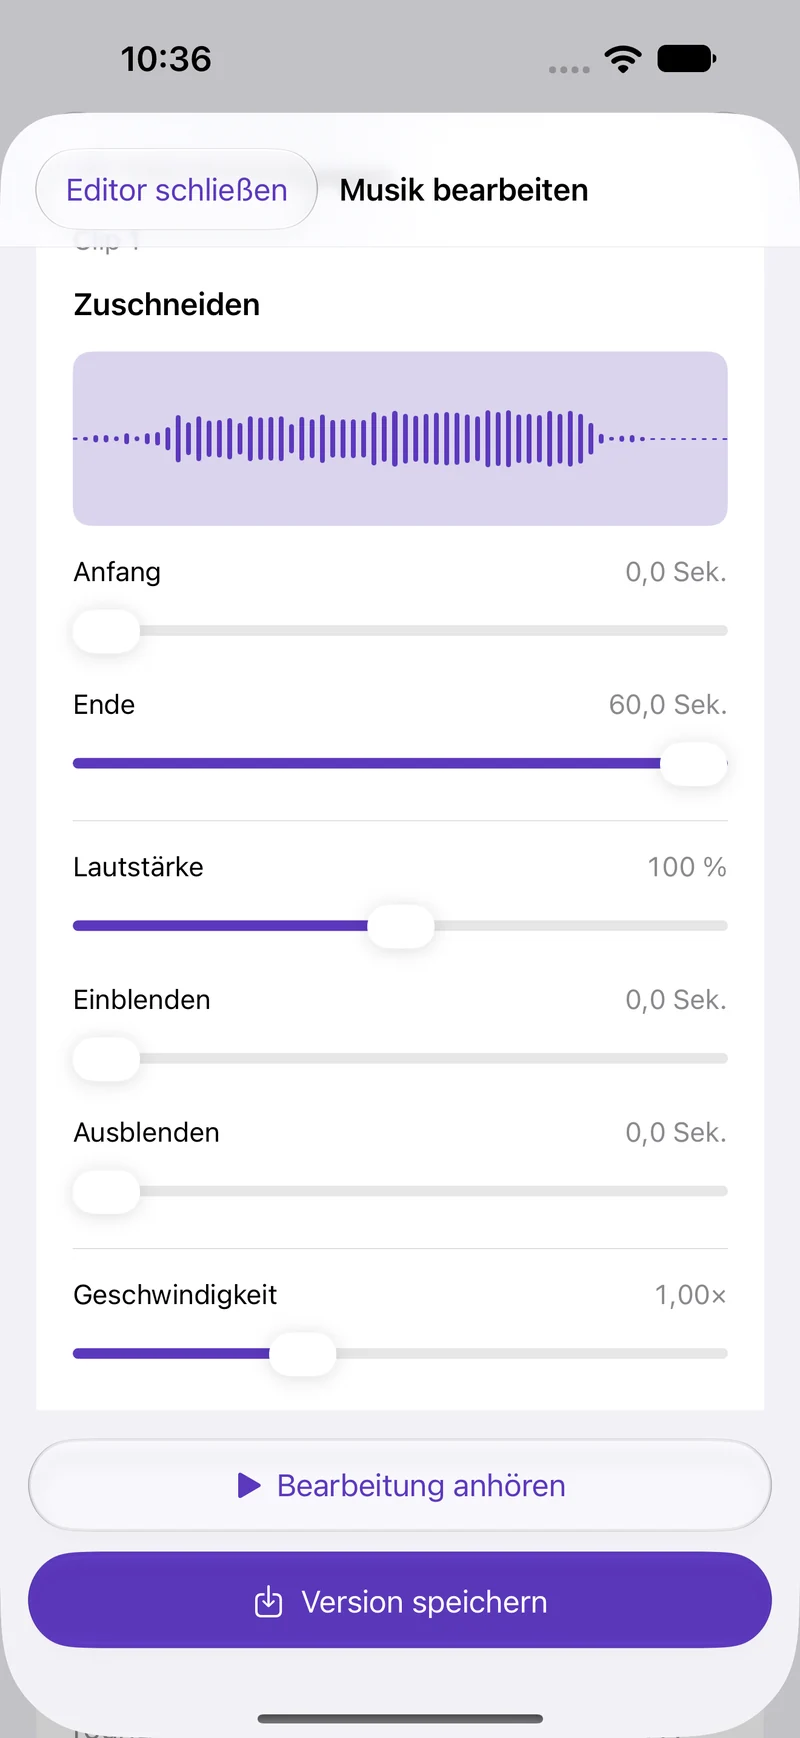This screenshot has width=800, height=1738.
Task: Click the play triangle icon in Bearbeitung anhören
Action: tap(249, 1485)
